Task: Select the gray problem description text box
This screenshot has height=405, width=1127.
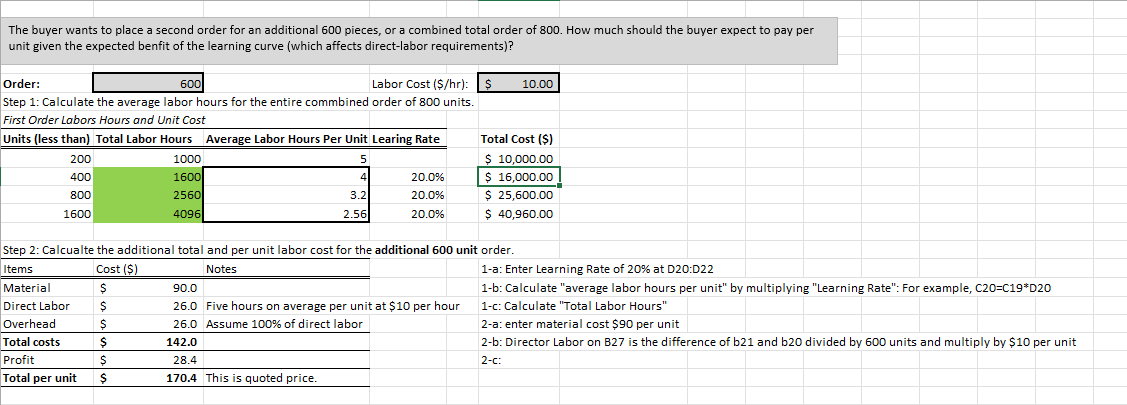Action: click(419, 41)
